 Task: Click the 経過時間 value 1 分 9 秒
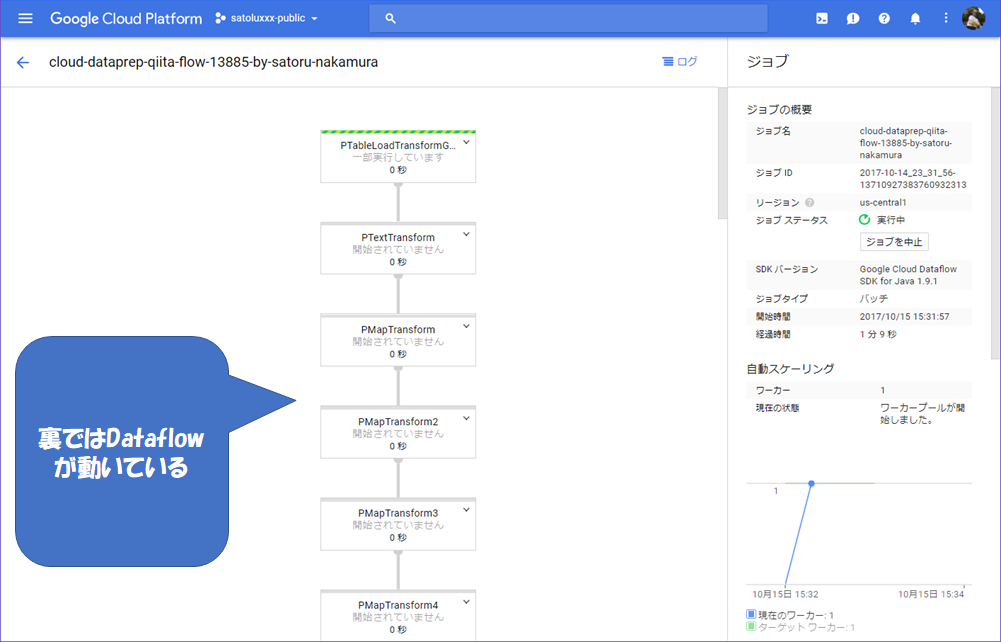pyautogui.click(x=878, y=334)
